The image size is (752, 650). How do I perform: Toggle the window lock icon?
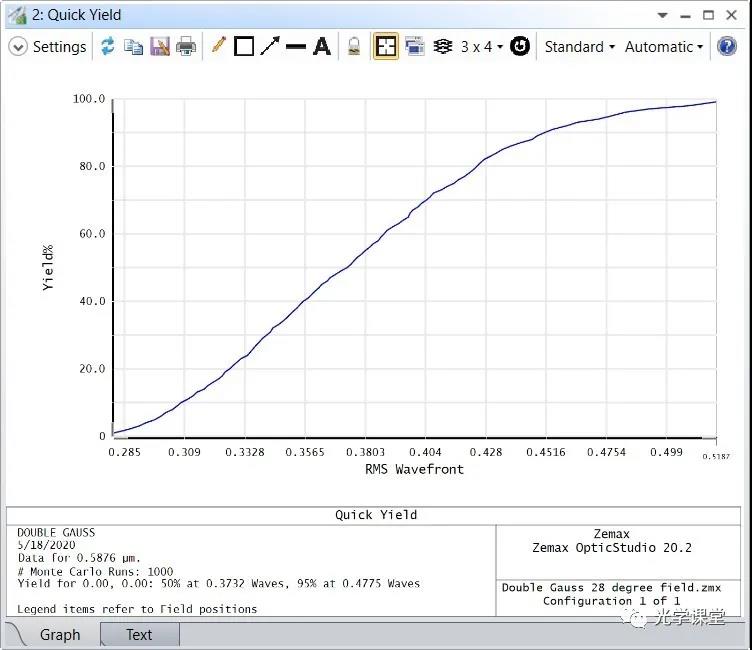tap(353, 47)
